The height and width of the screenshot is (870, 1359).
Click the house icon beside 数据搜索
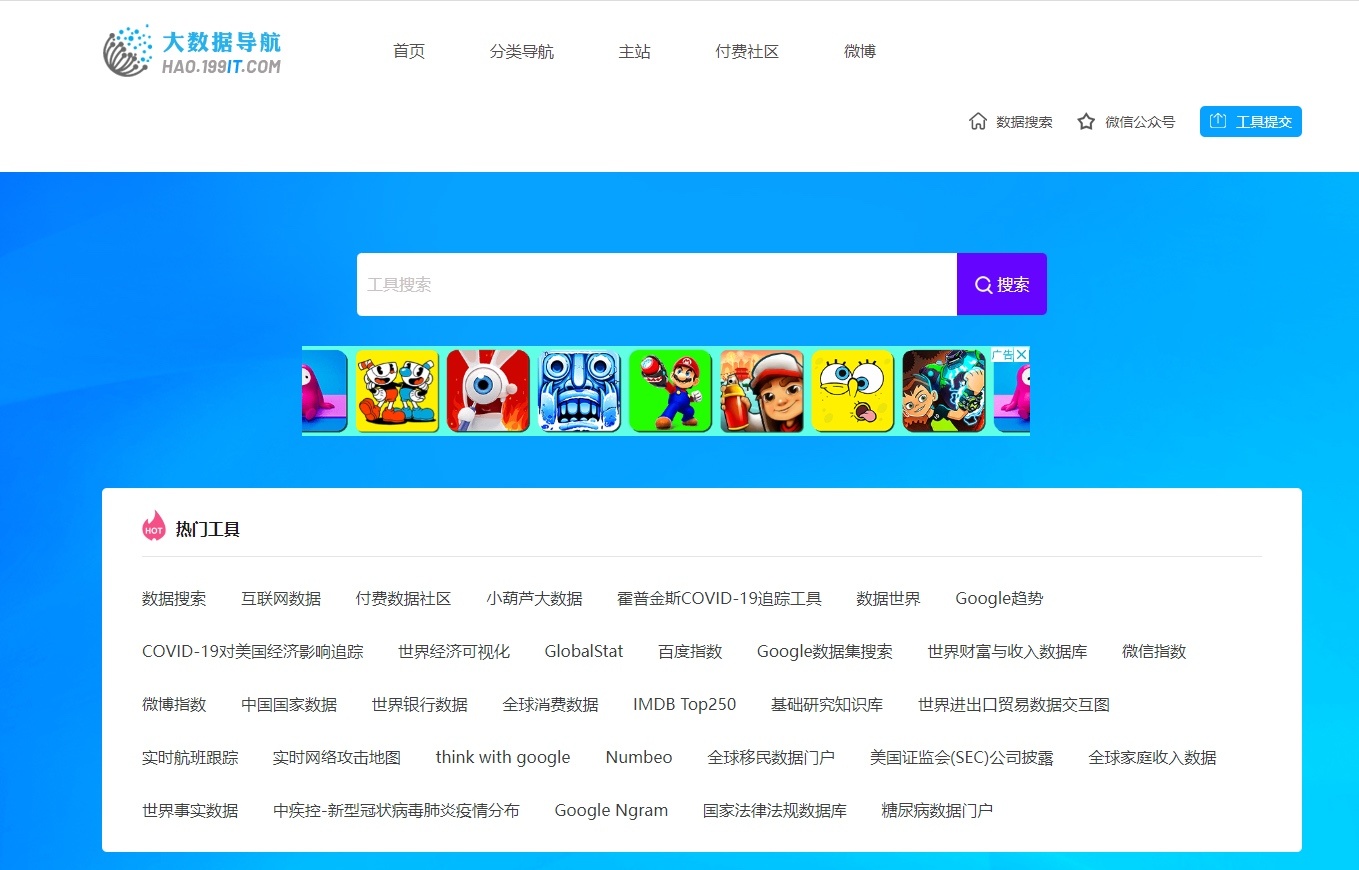pyautogui.click(x=978, y=121)
